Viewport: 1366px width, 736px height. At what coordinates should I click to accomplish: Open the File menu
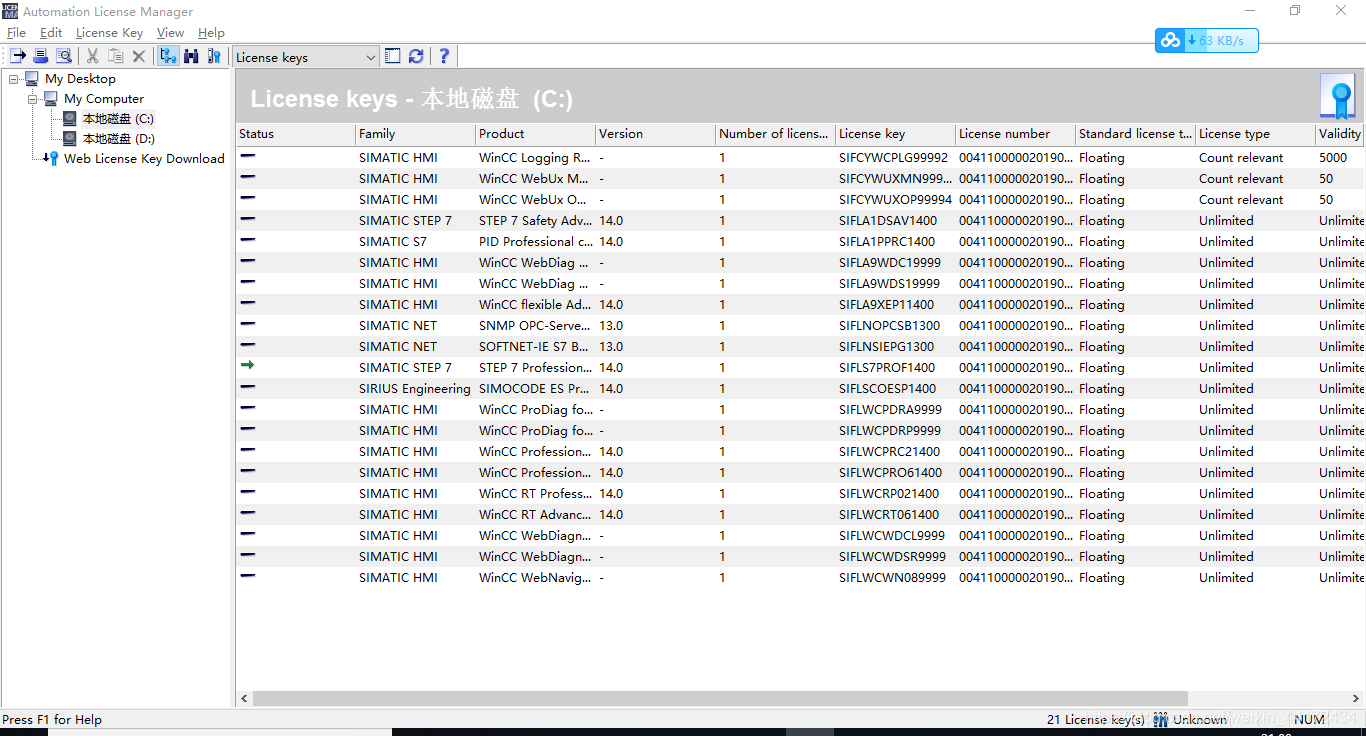16,33
